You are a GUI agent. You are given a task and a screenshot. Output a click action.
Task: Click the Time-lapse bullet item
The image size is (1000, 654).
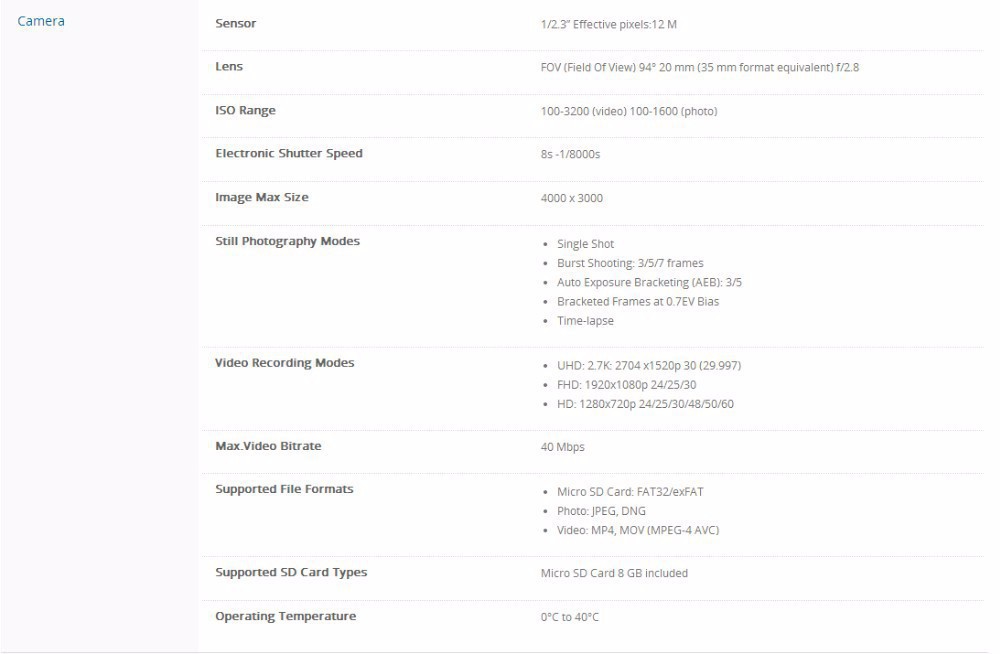click(585, 321)
